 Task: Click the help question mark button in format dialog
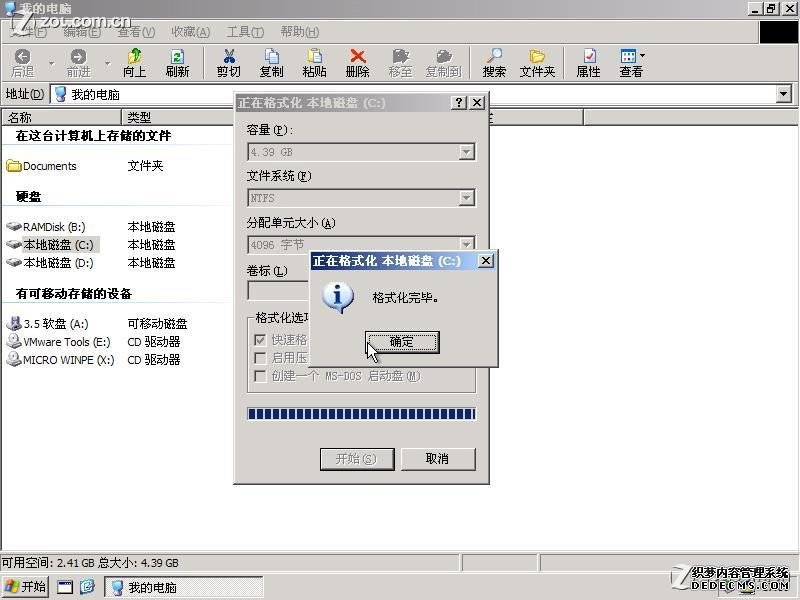click(459, 103)
